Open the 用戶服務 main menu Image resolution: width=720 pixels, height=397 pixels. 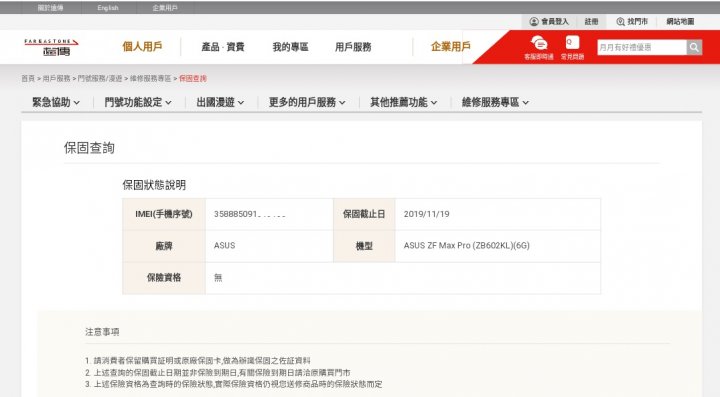click(x=353, y=47)
